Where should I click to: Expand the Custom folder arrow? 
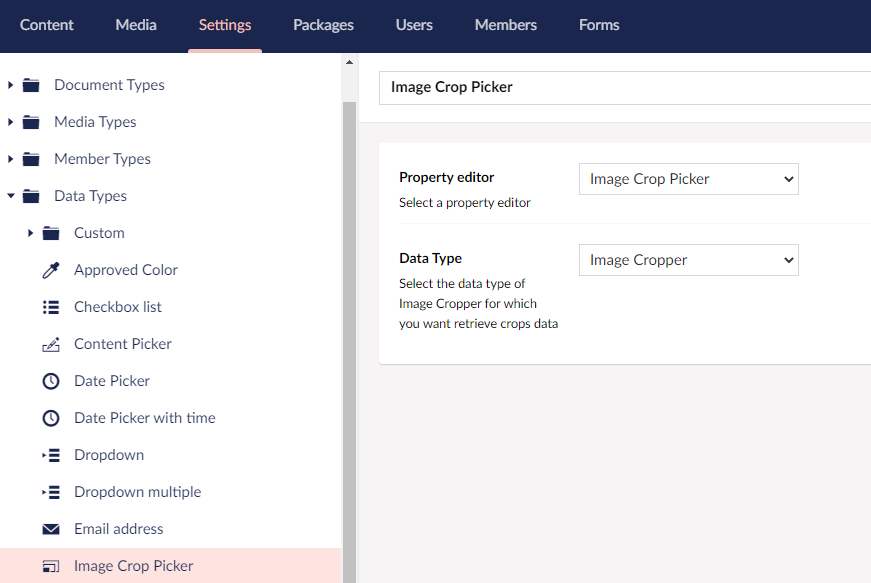31,233
